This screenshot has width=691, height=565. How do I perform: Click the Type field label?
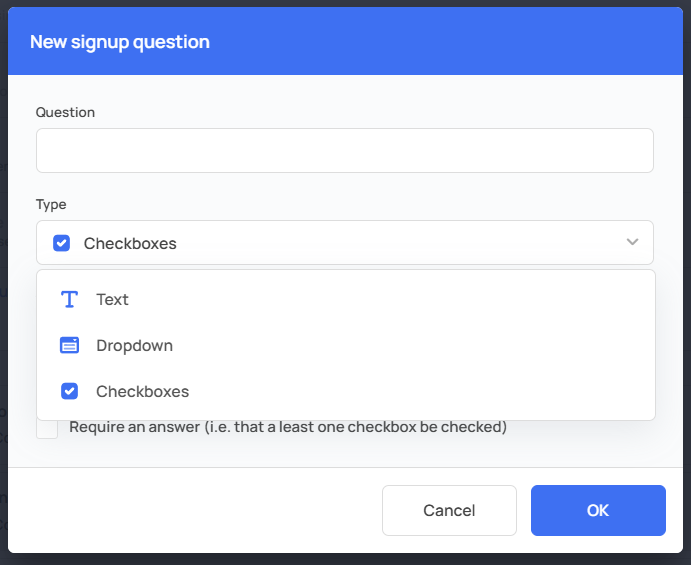click(51, 204)
